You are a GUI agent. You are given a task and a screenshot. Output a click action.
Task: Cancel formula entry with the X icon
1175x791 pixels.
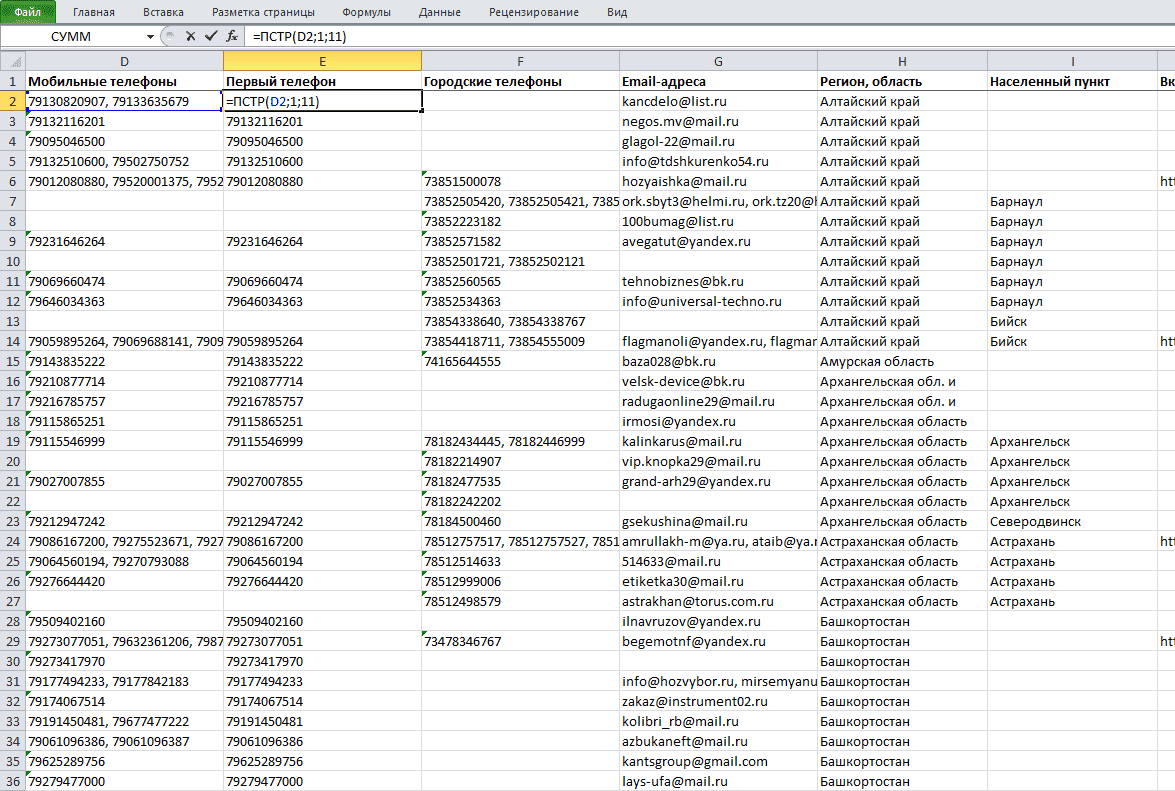[190, 36]
